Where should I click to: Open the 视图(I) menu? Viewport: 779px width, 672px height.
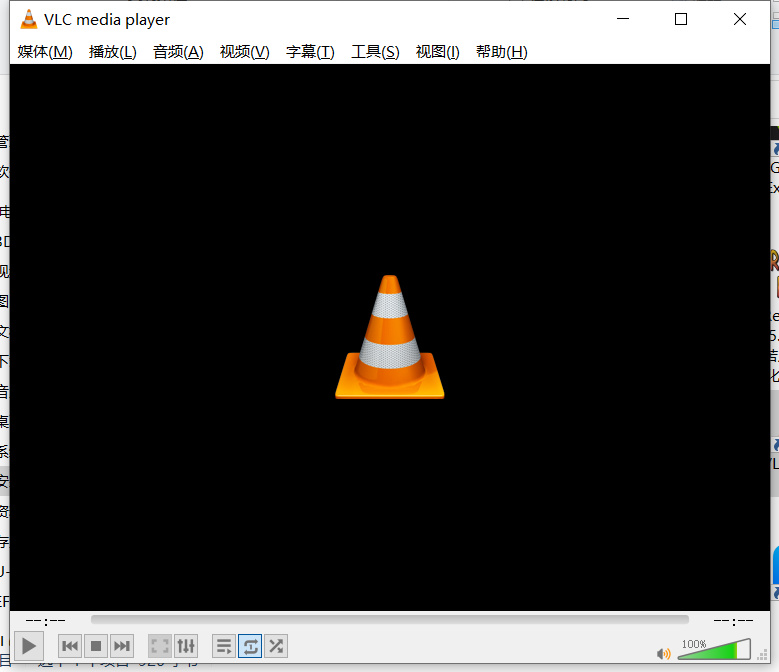437,52
